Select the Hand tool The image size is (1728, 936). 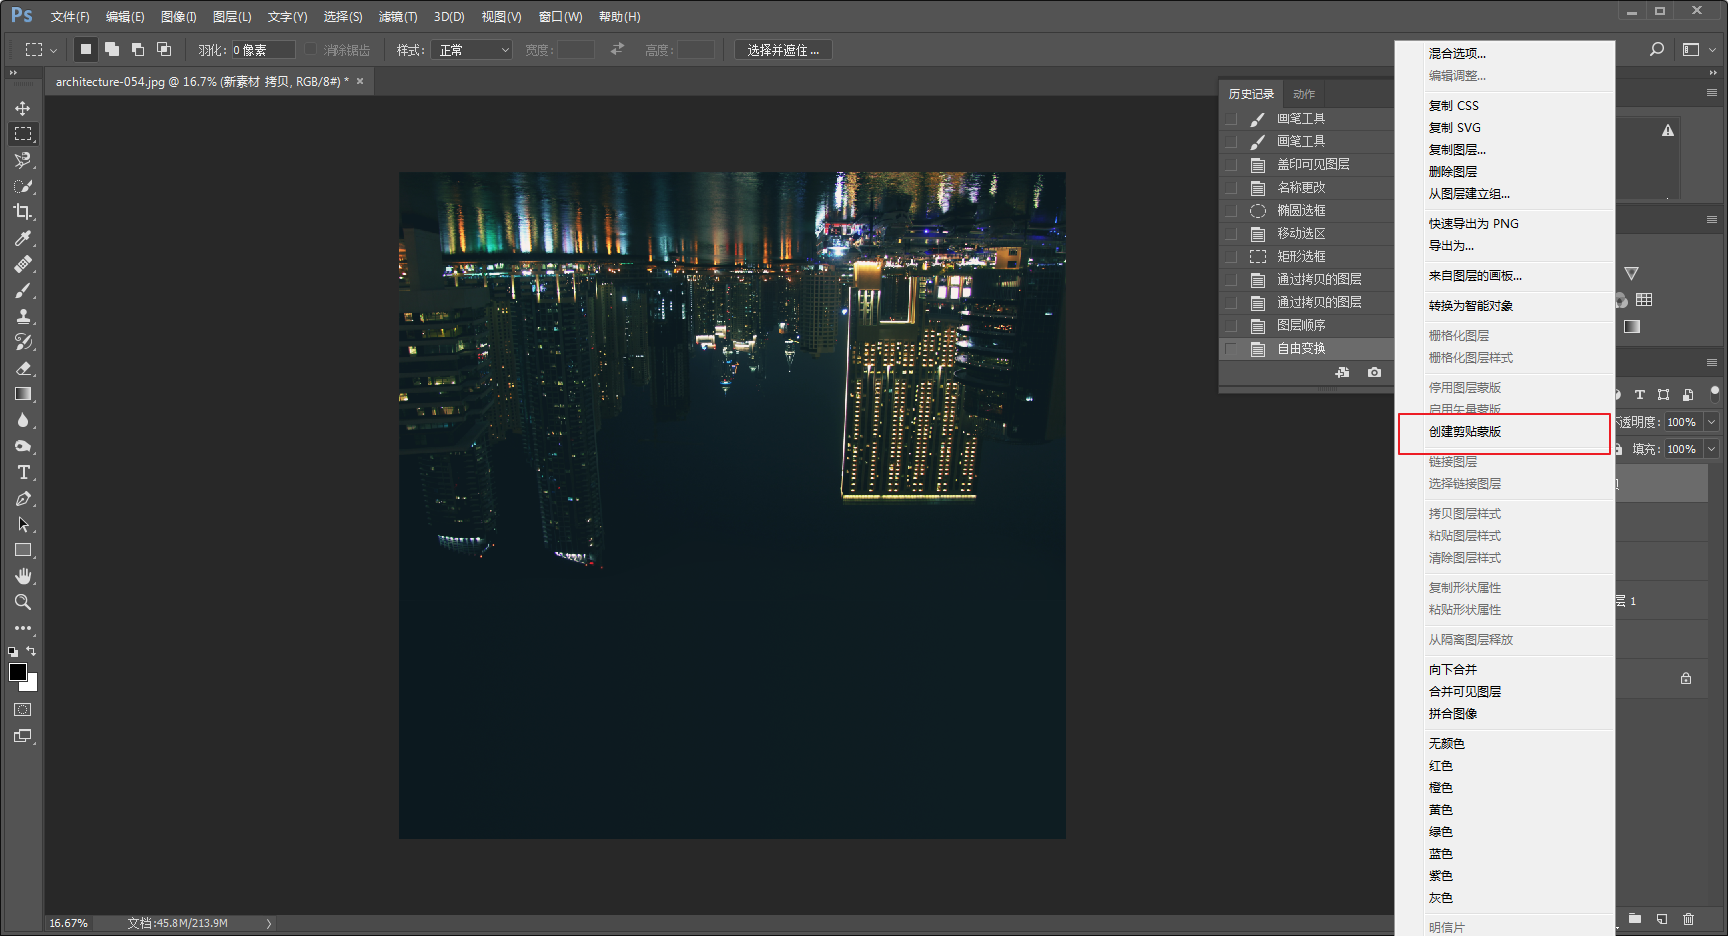point(23,576)
